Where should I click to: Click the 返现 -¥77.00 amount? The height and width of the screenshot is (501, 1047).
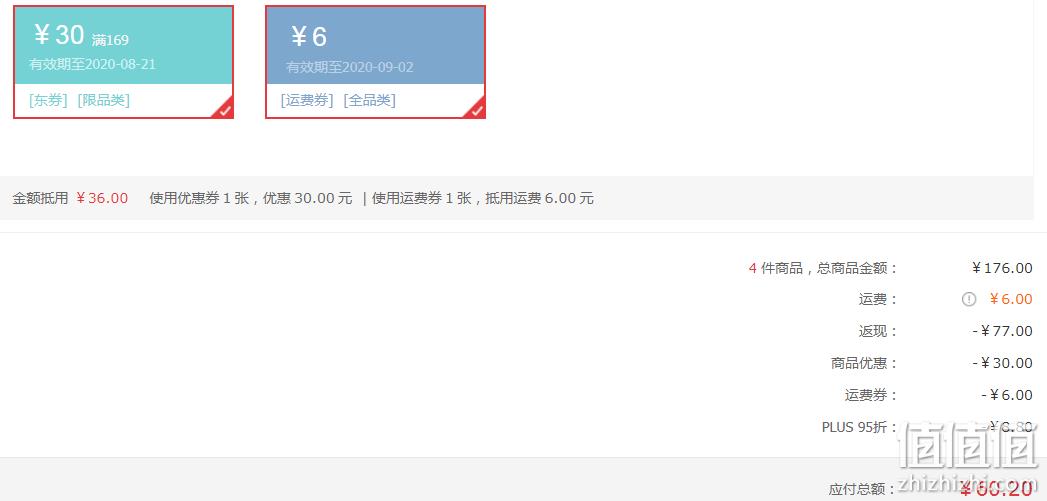(1002, 331)
